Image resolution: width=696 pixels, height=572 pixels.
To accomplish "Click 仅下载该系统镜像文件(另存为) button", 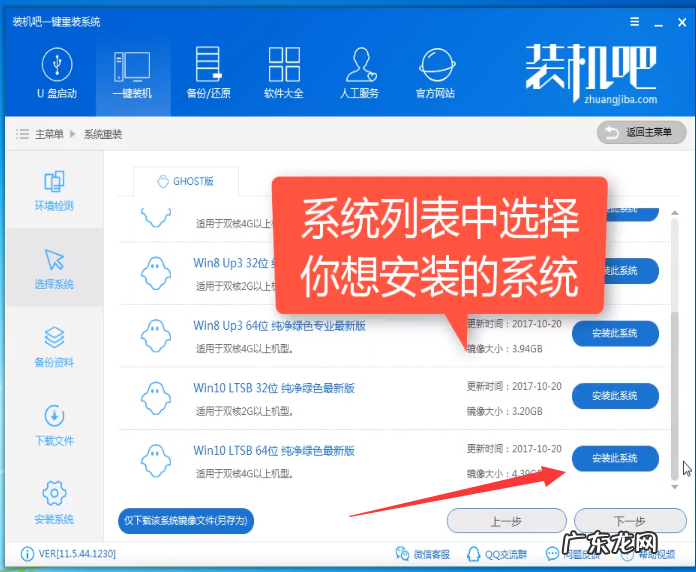I will click(186, 521).
